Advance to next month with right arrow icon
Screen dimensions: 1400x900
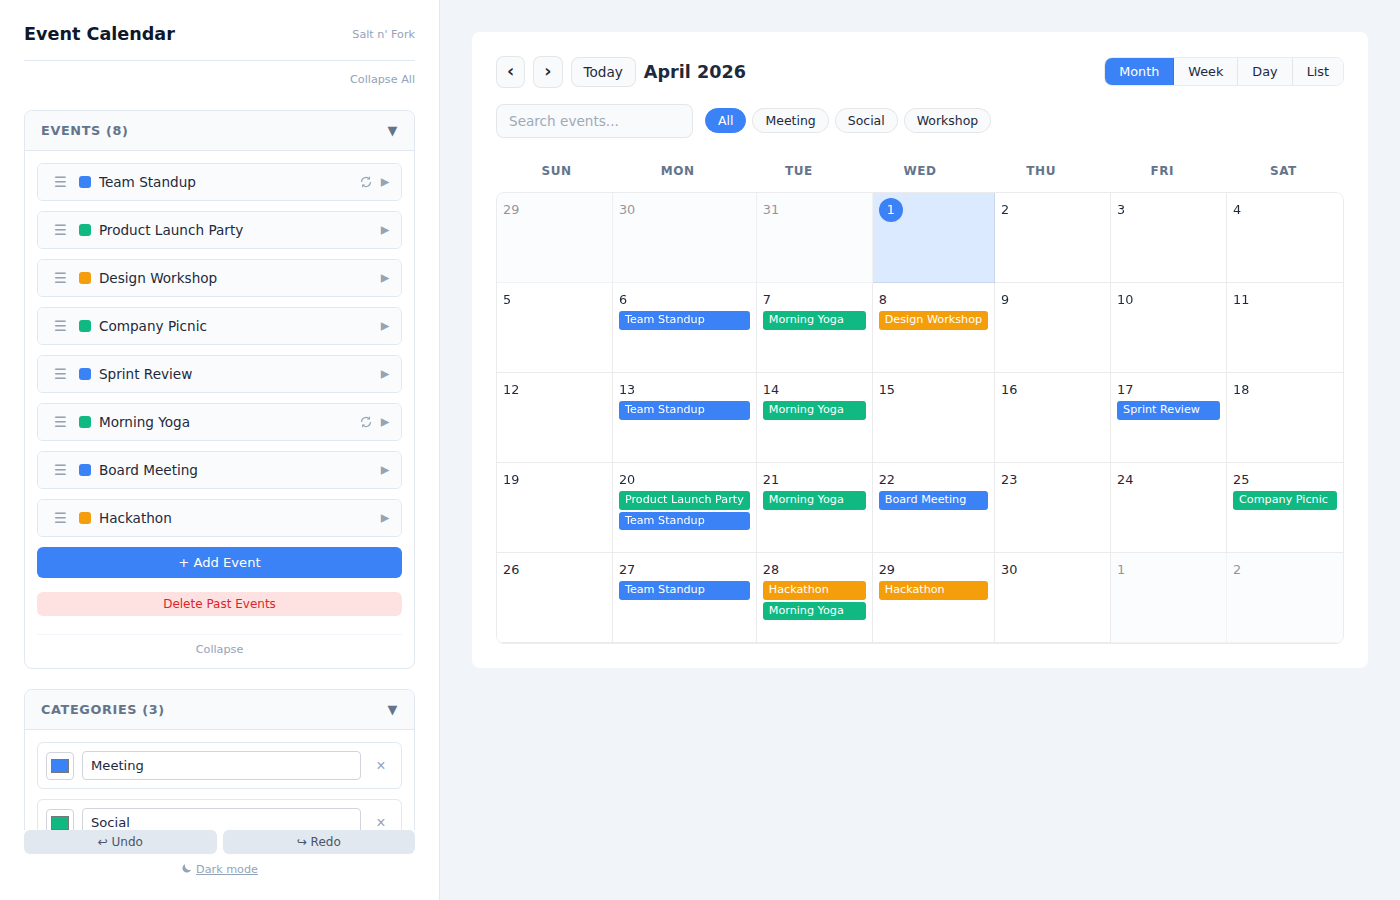[547, 71]
